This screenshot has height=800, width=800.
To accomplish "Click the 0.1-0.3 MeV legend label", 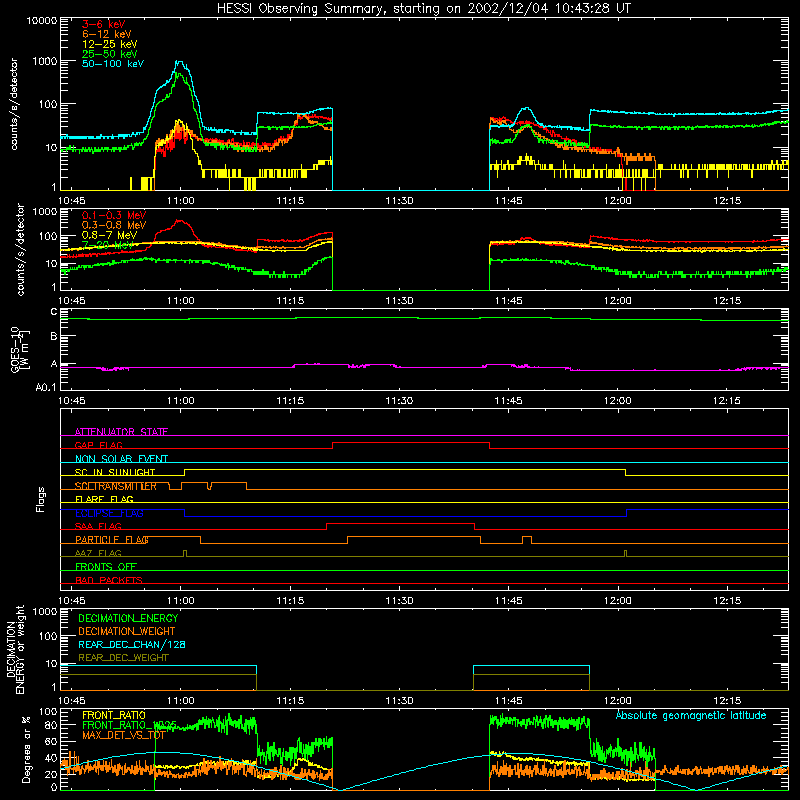I will tap(114, 215).
